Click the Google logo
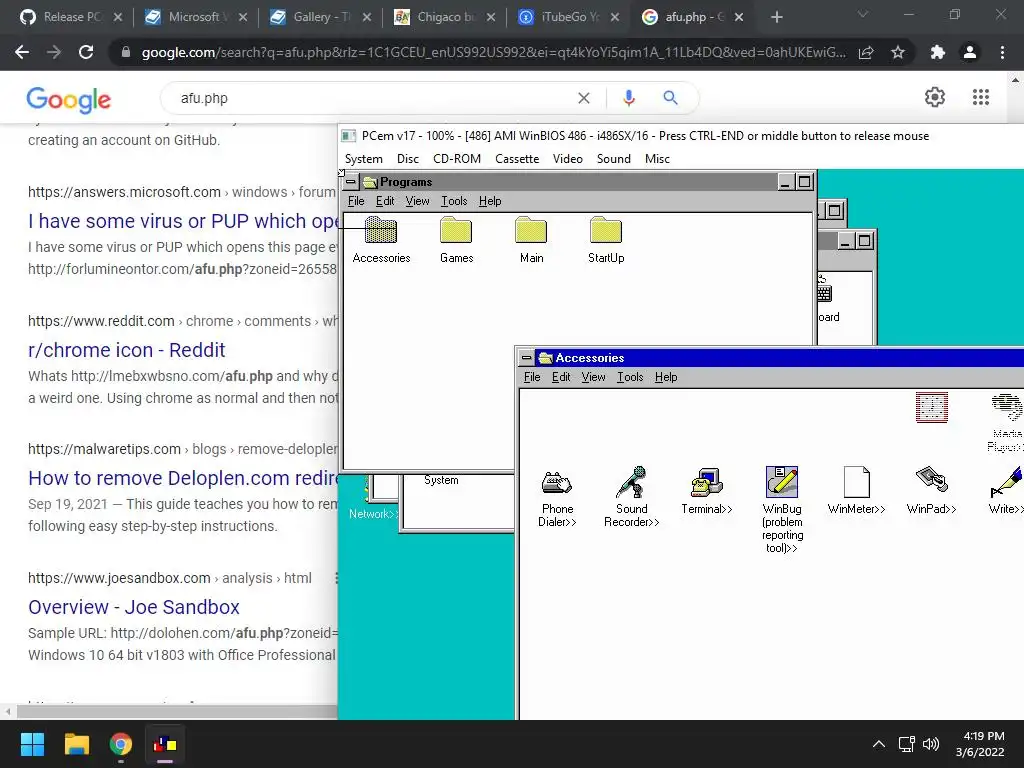This screenshot has width=1024, height=768. pos(69,99)
